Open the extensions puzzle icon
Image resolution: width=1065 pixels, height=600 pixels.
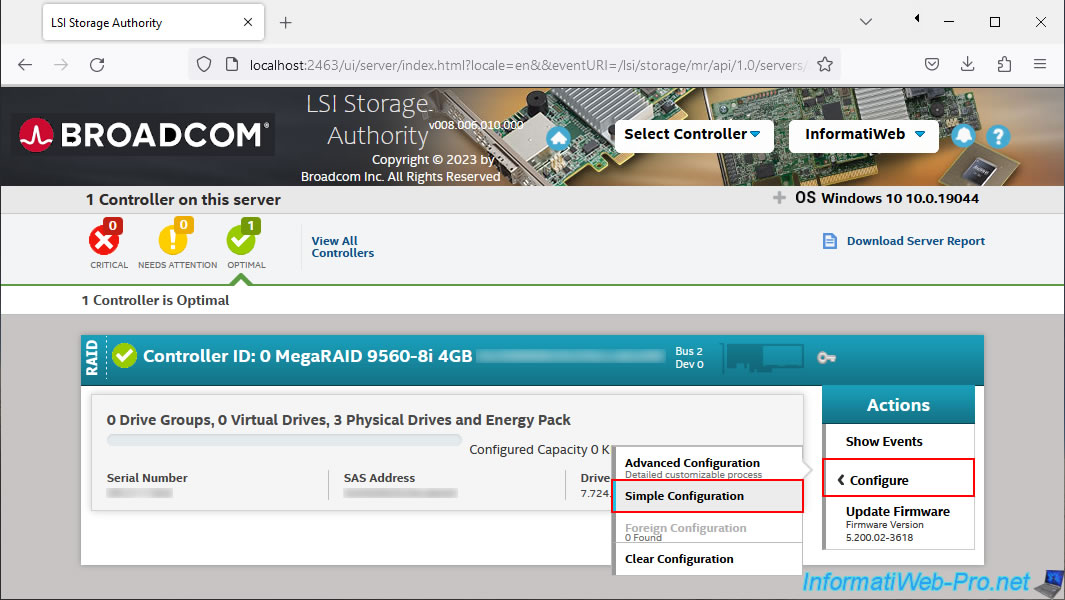[1004, 65]
